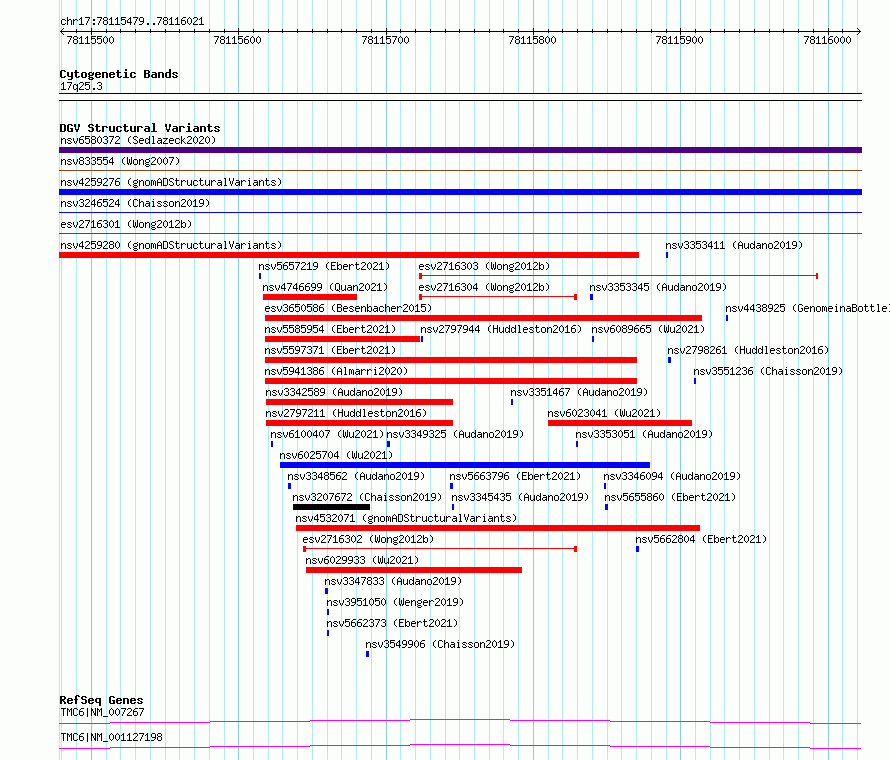The height and width of the screenshot is (760, 890).
Task: Click the 78115700 ruler position label
Action: (385, 40)
